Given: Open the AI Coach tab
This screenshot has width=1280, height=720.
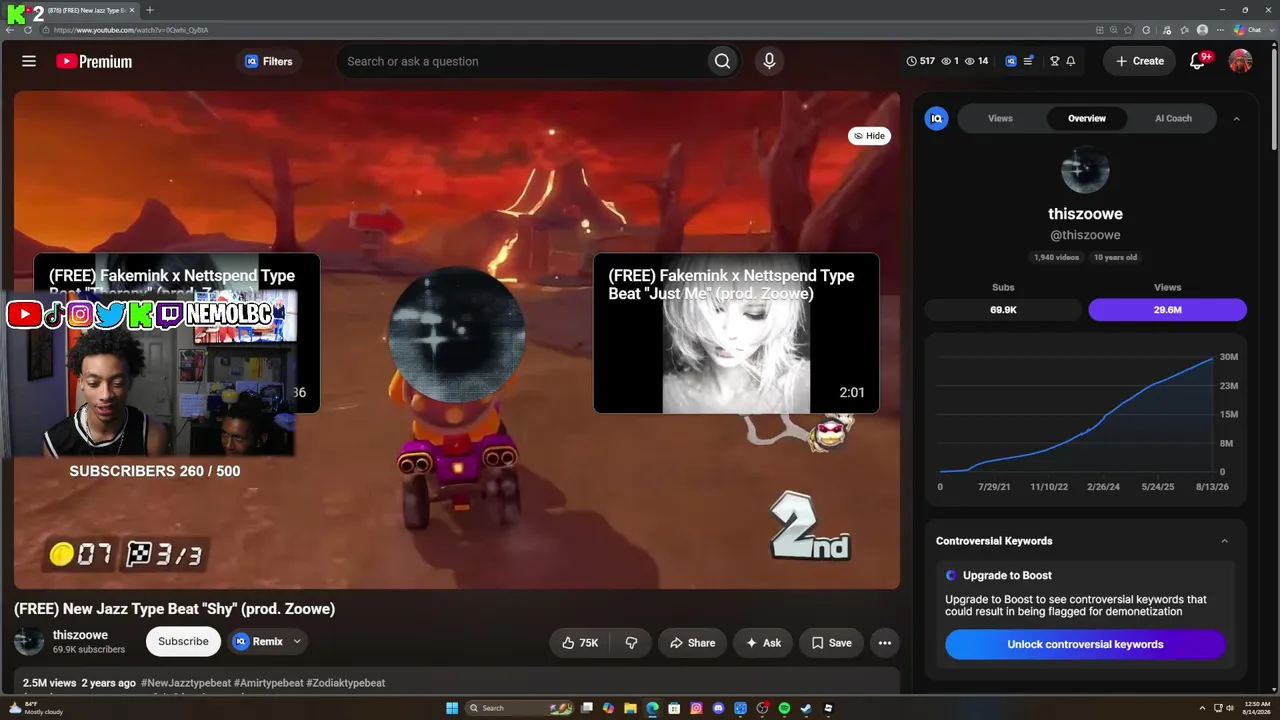Looking at the screenshot, I should [x=1173, y=118].
